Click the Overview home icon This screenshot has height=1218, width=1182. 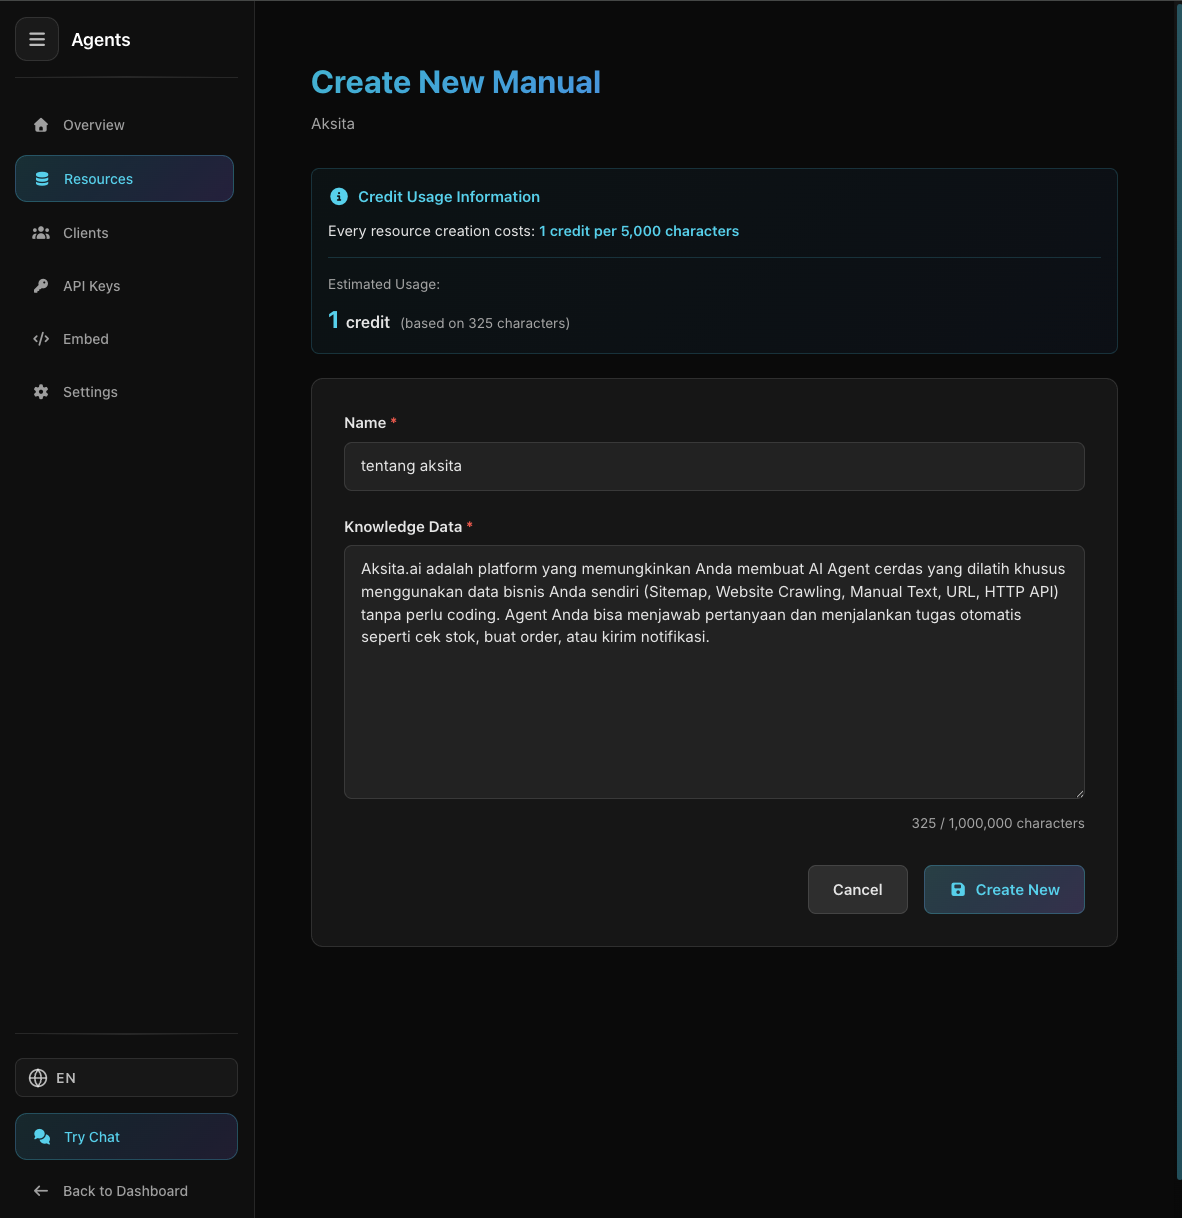coord(41,124)
